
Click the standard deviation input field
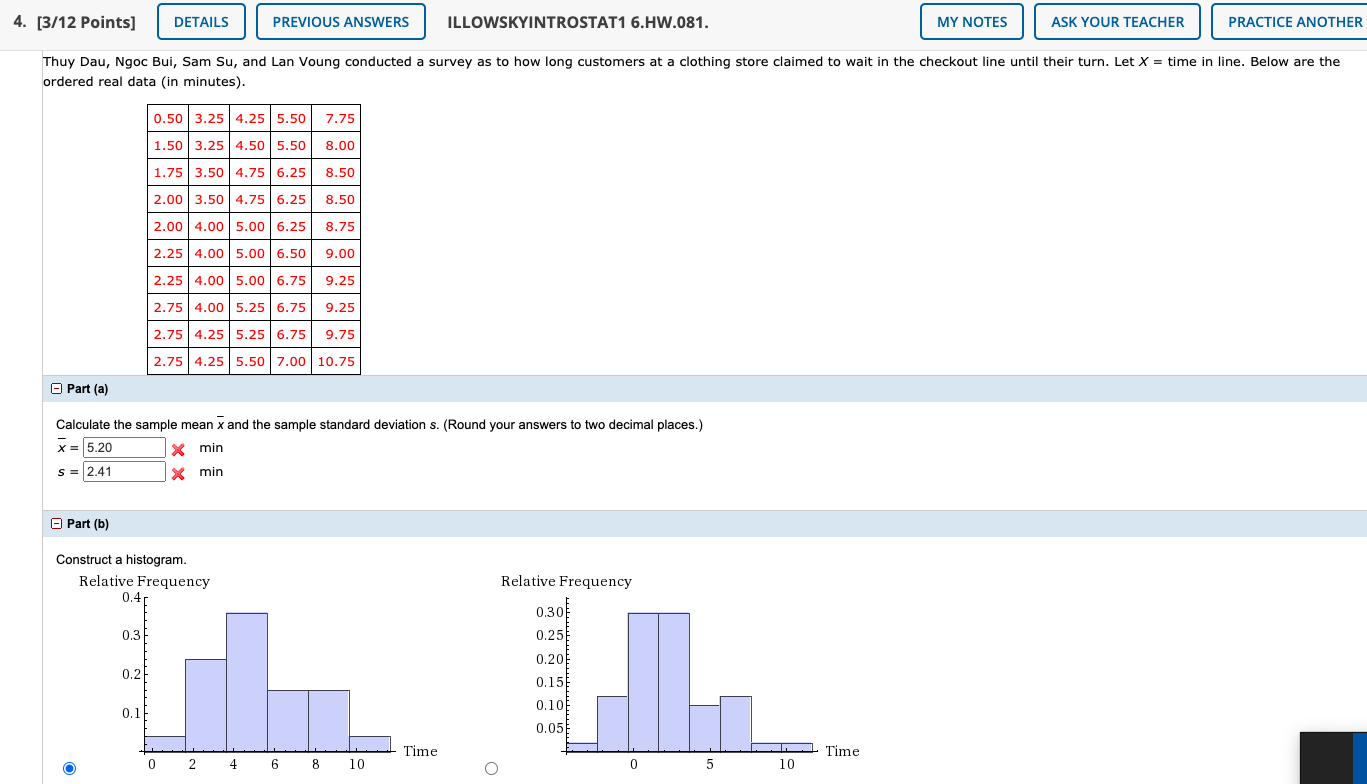(124, 472)
